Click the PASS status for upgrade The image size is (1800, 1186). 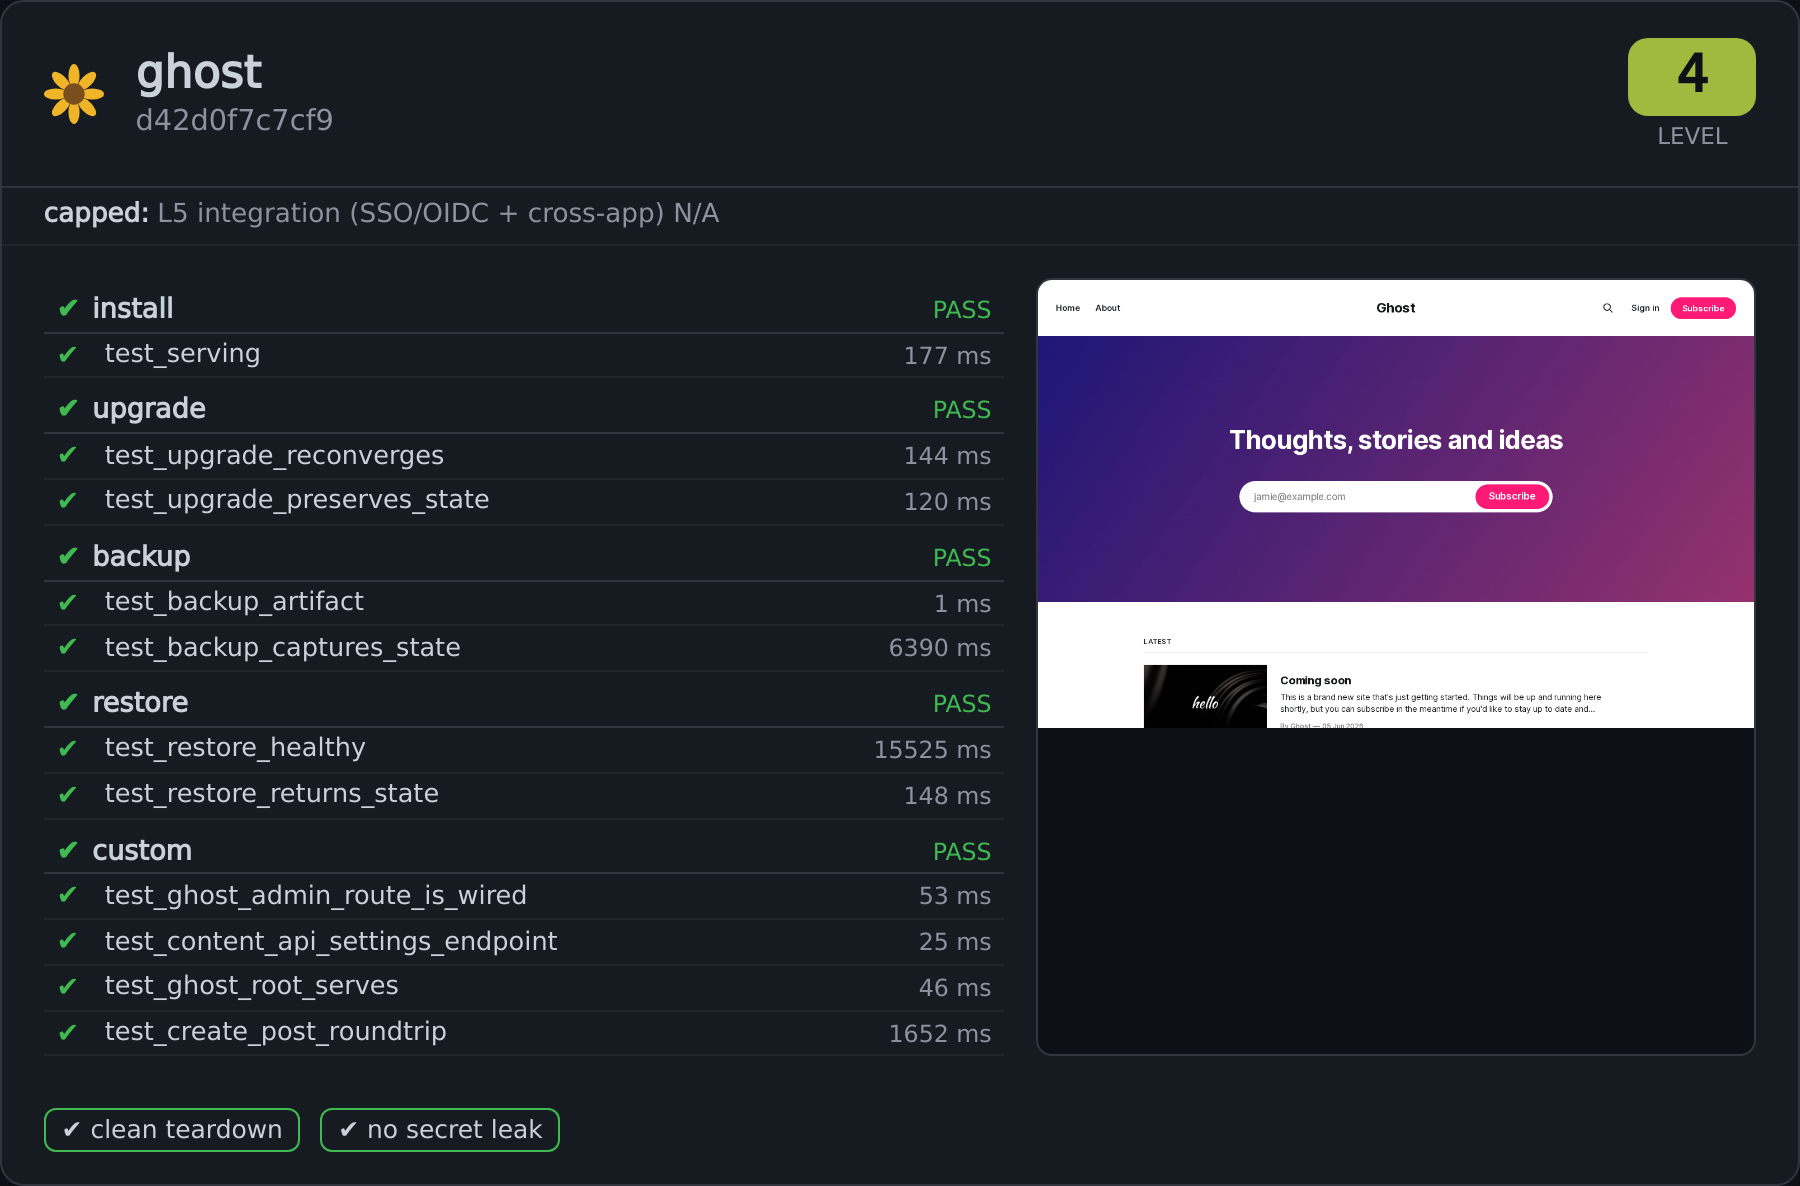(962, 410)
